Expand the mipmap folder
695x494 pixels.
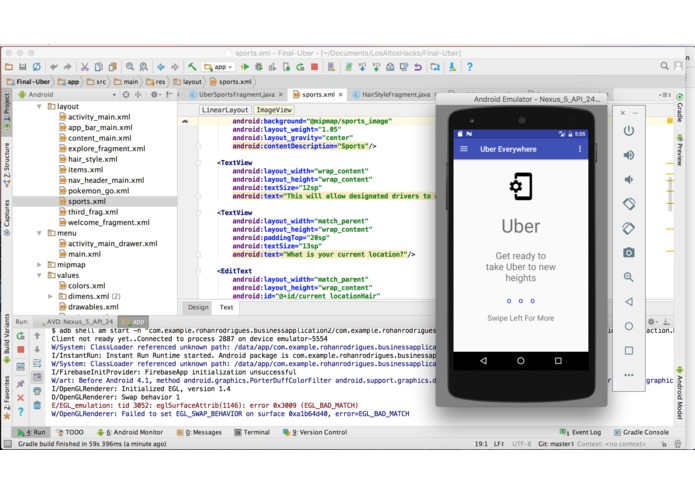point(39,265)
